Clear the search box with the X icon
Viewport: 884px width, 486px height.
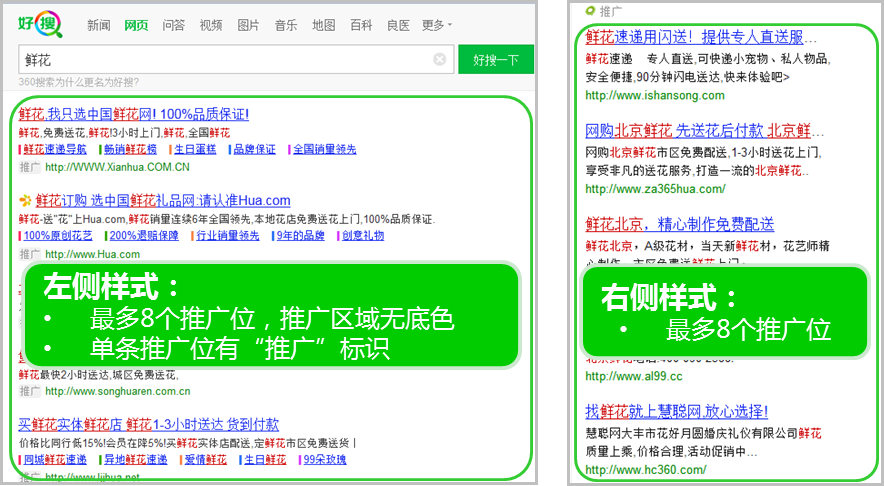pos(439,60)
